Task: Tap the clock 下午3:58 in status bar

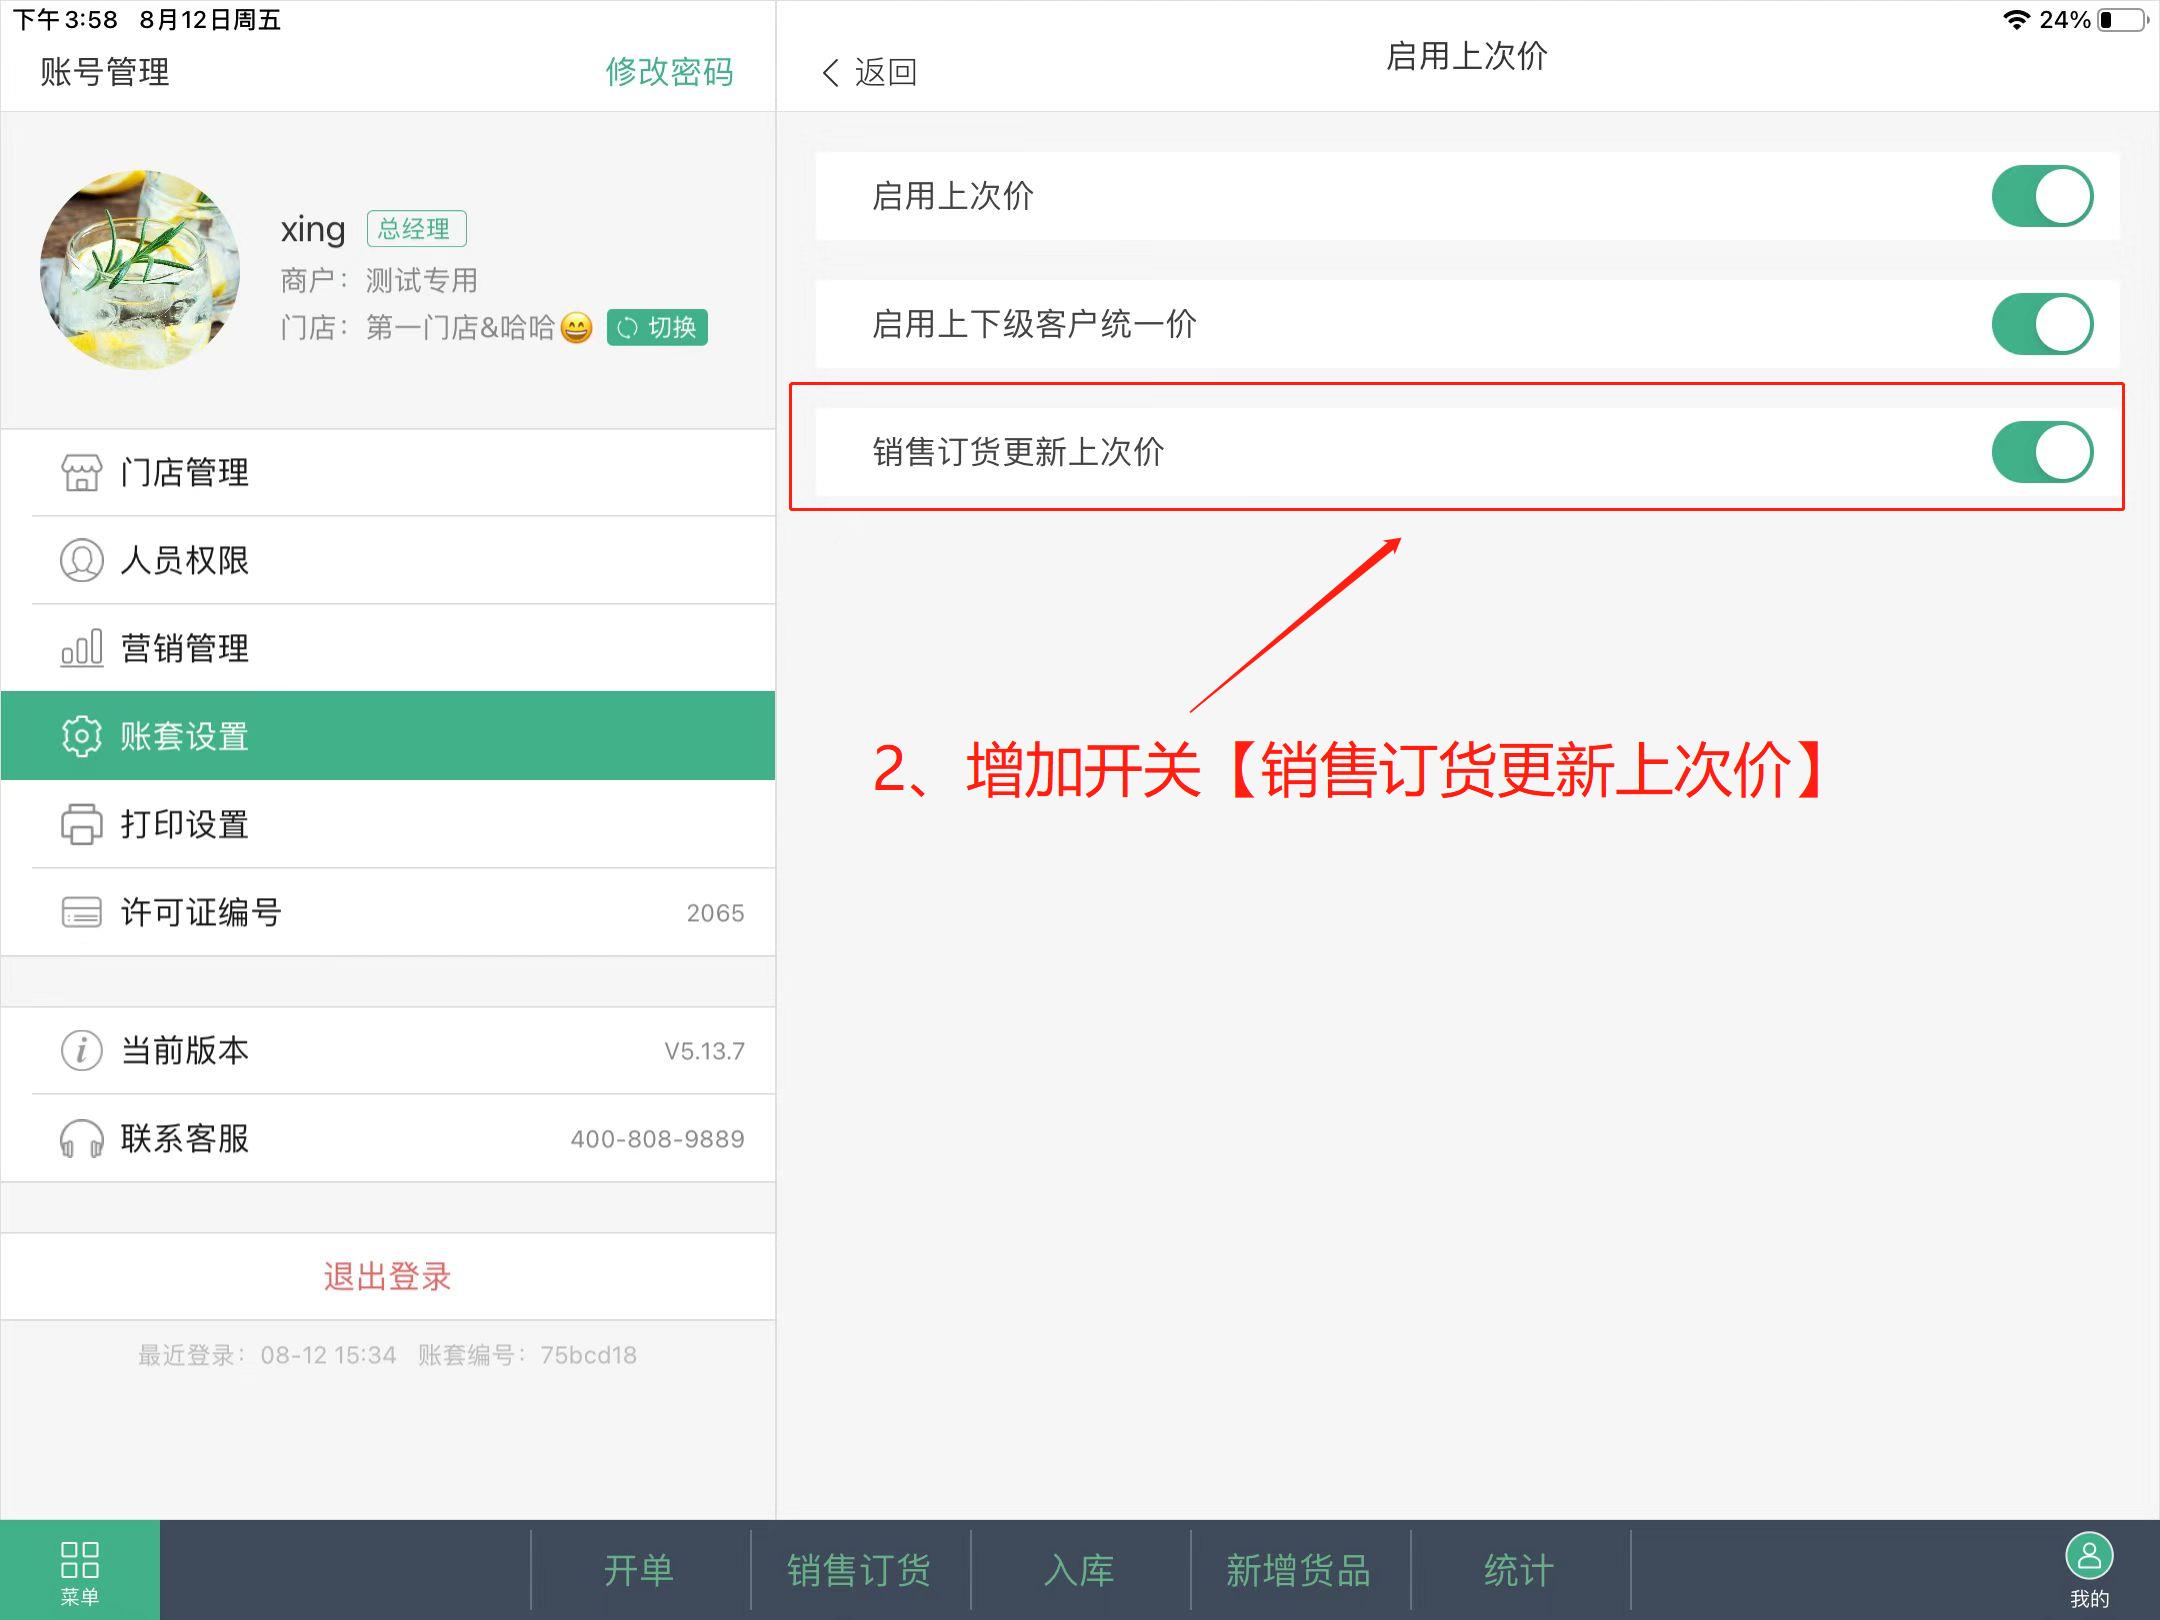Action: (65, 20)
